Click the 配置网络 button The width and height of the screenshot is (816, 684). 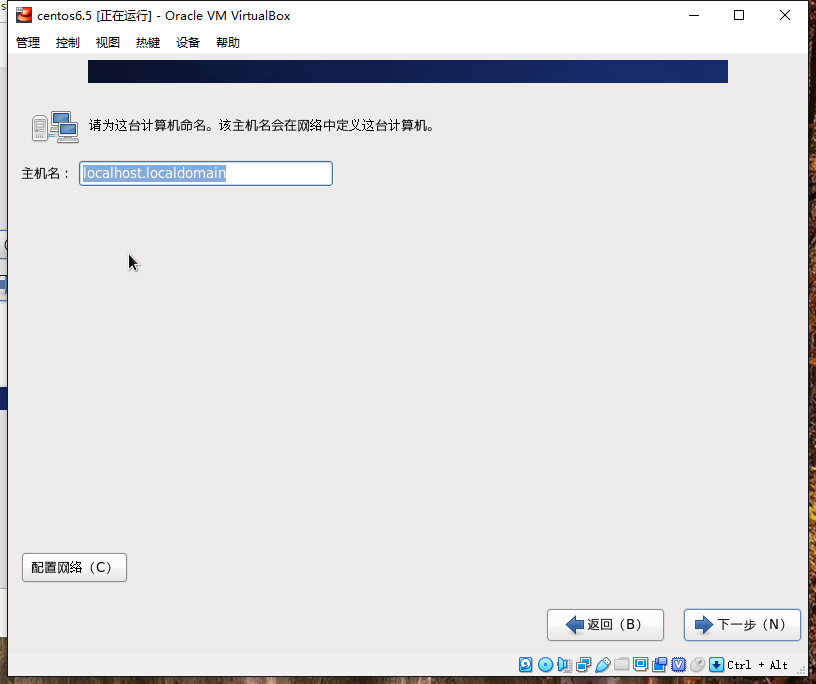[x=74, y=566]
